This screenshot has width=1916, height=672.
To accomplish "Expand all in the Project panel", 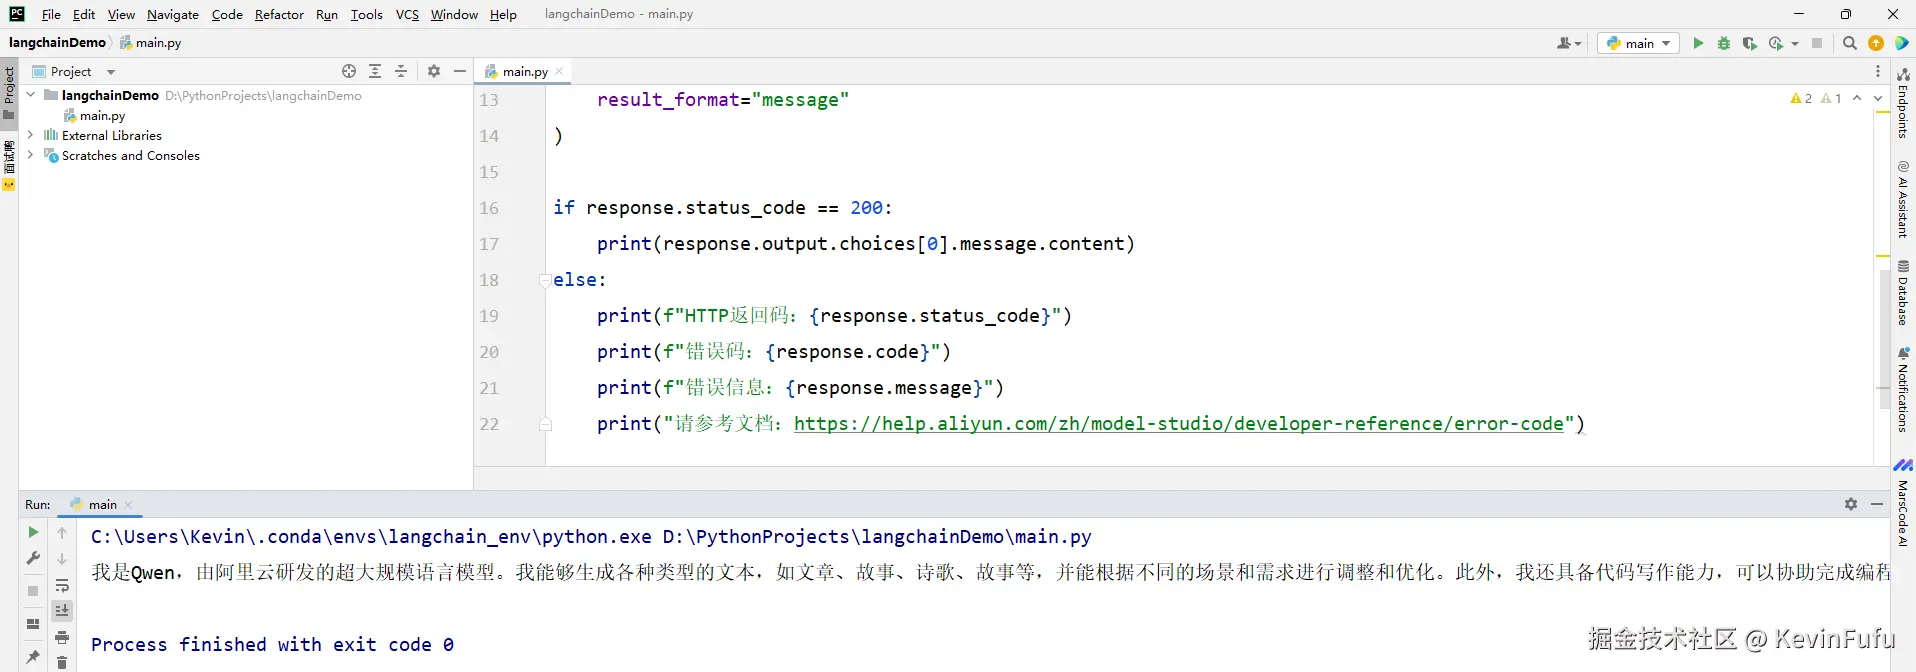I will [375, 71].
